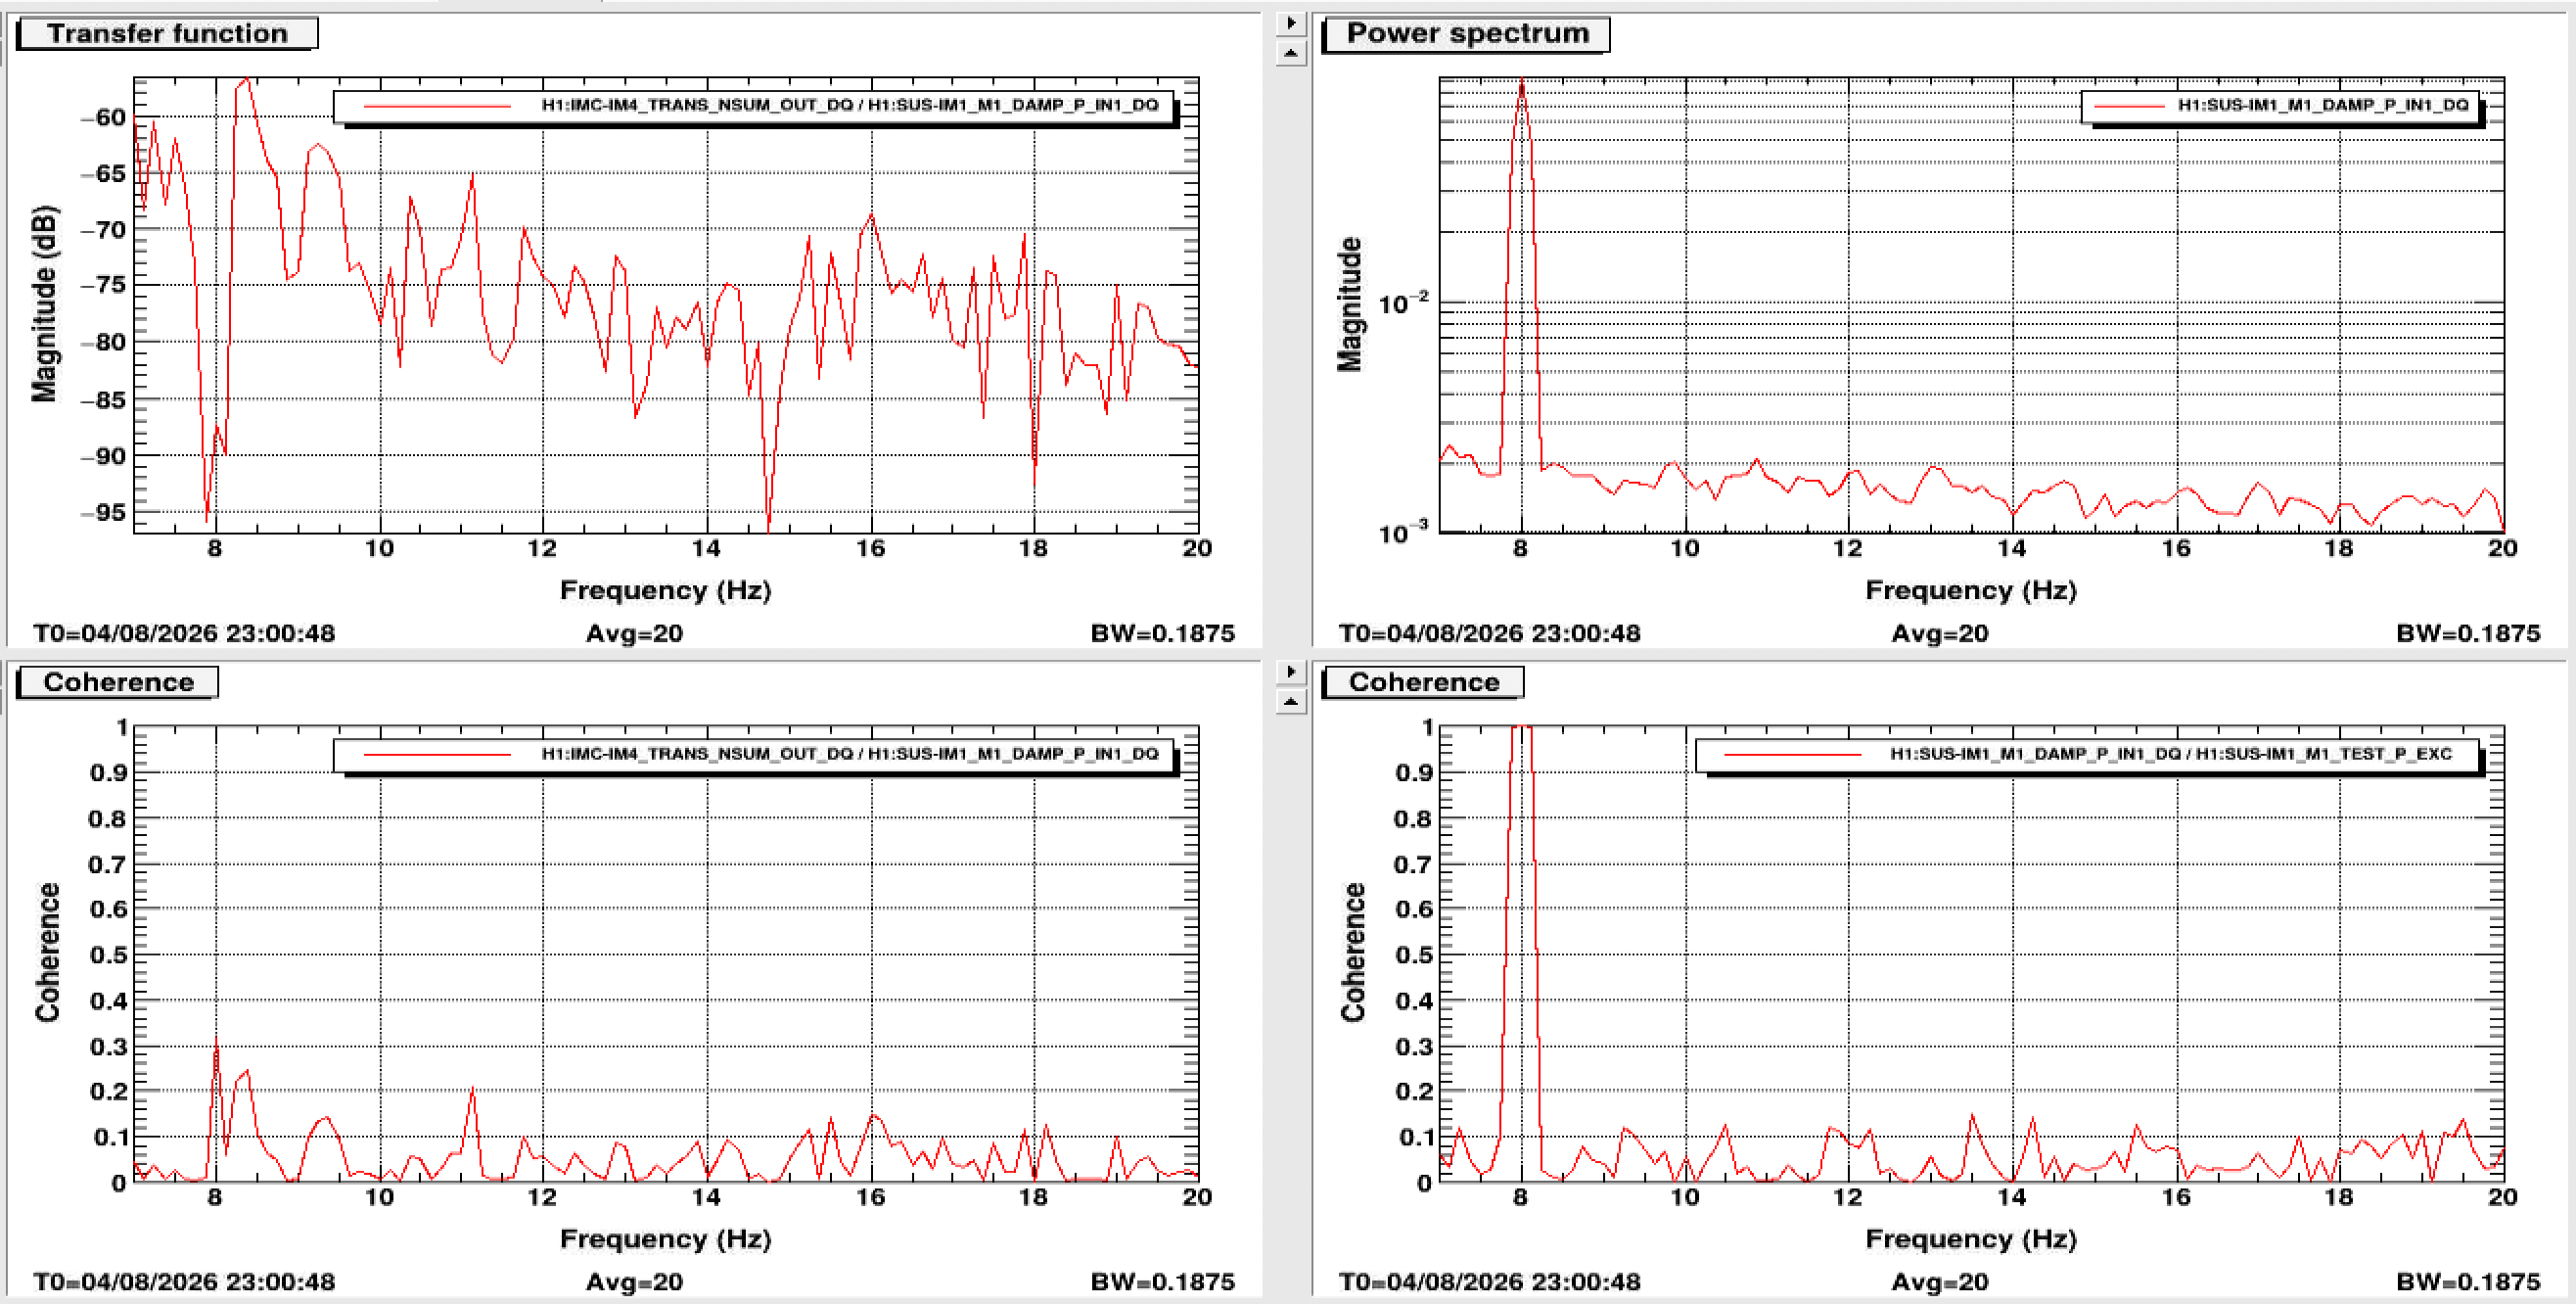Image resolution: width=2576 pixels, height=1304 pixels.
Task: Click Frequency (Hz) label under Power spectrum
Action: tap(1971, 590)
